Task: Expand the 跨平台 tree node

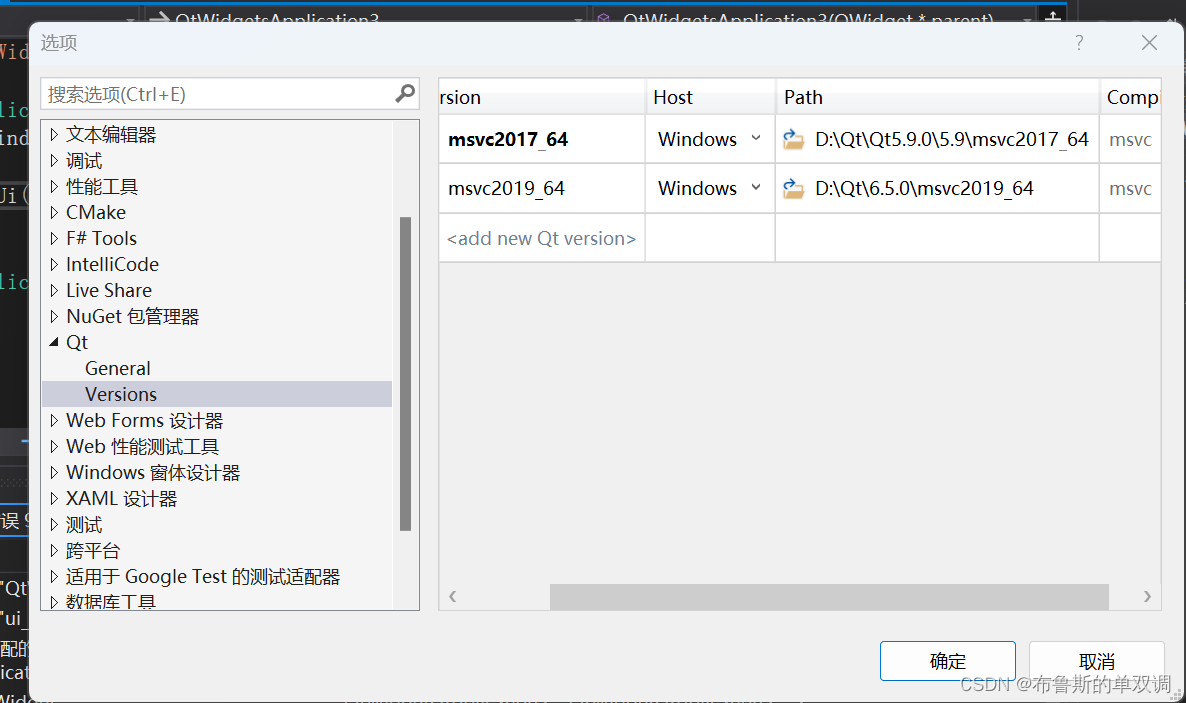Action: click(x=54, y=550)
